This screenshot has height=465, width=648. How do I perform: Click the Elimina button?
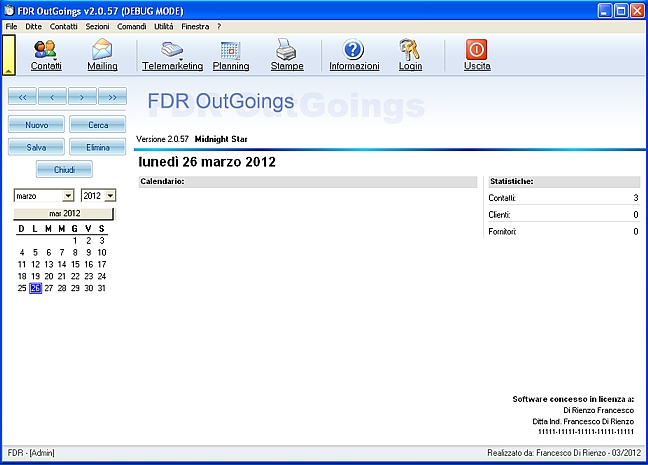pos(98,147)
